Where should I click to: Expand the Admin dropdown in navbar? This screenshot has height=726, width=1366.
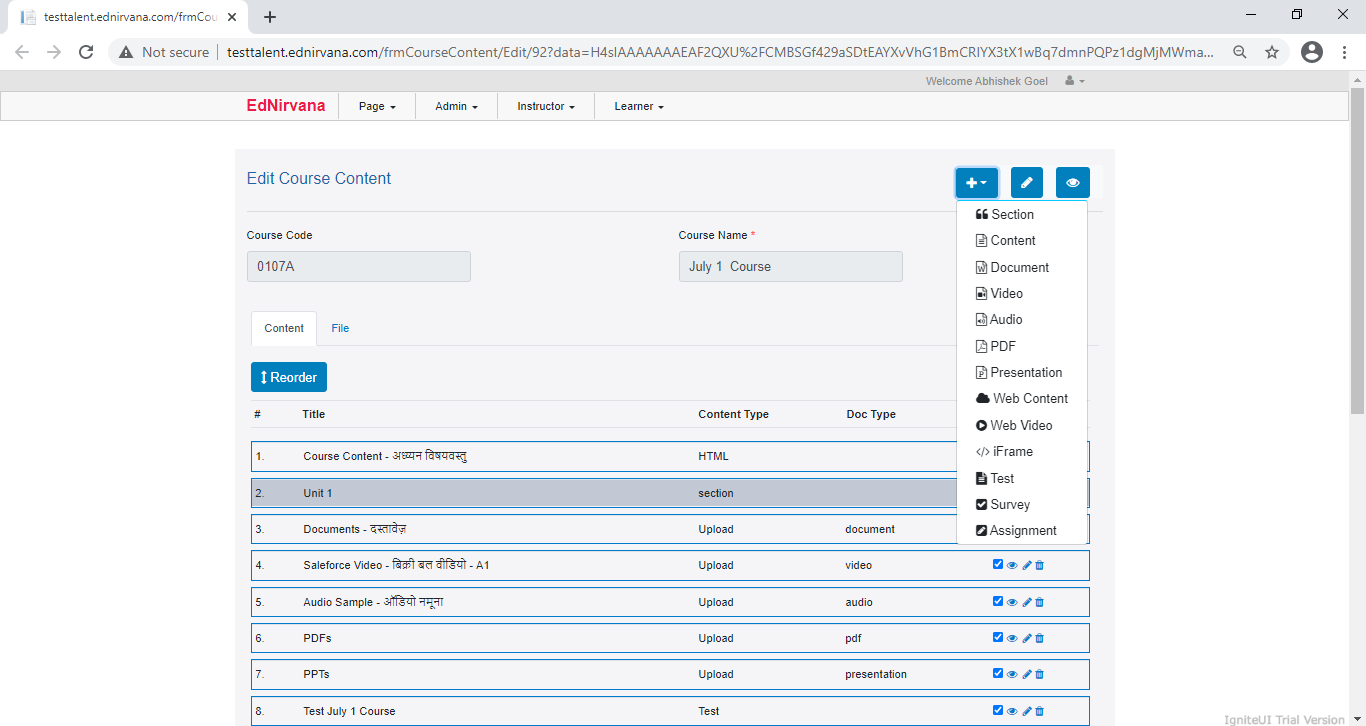[456, 106]
